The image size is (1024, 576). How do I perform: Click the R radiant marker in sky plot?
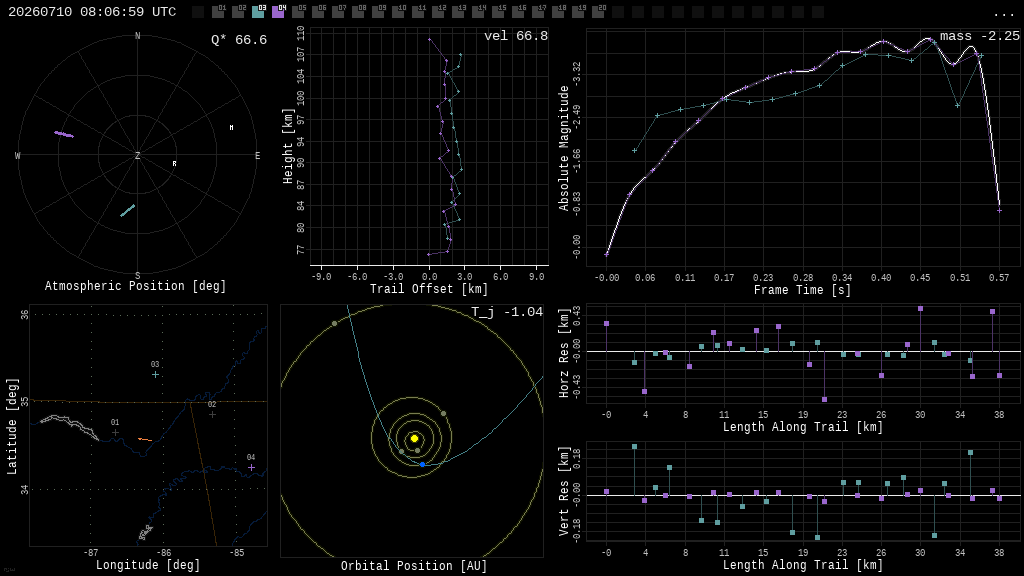click(x=174, y=163)
